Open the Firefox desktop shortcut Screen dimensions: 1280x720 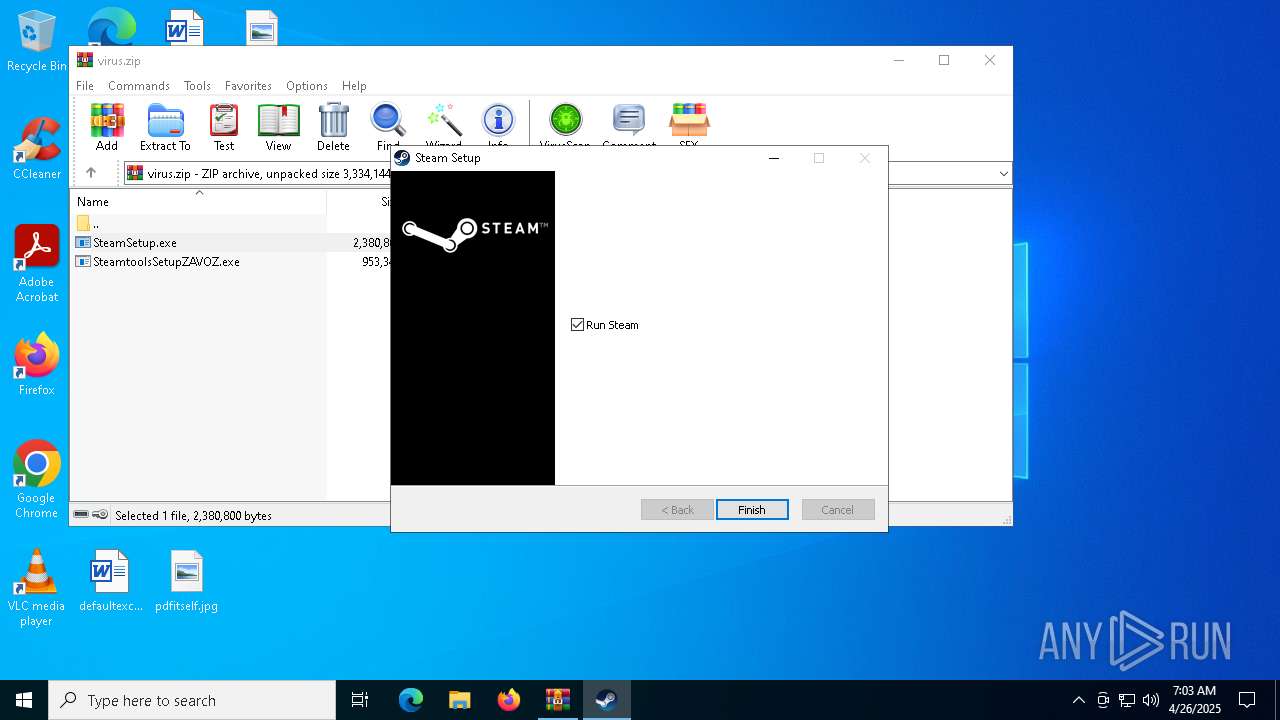pyautogui.click(x=36, y=365)
